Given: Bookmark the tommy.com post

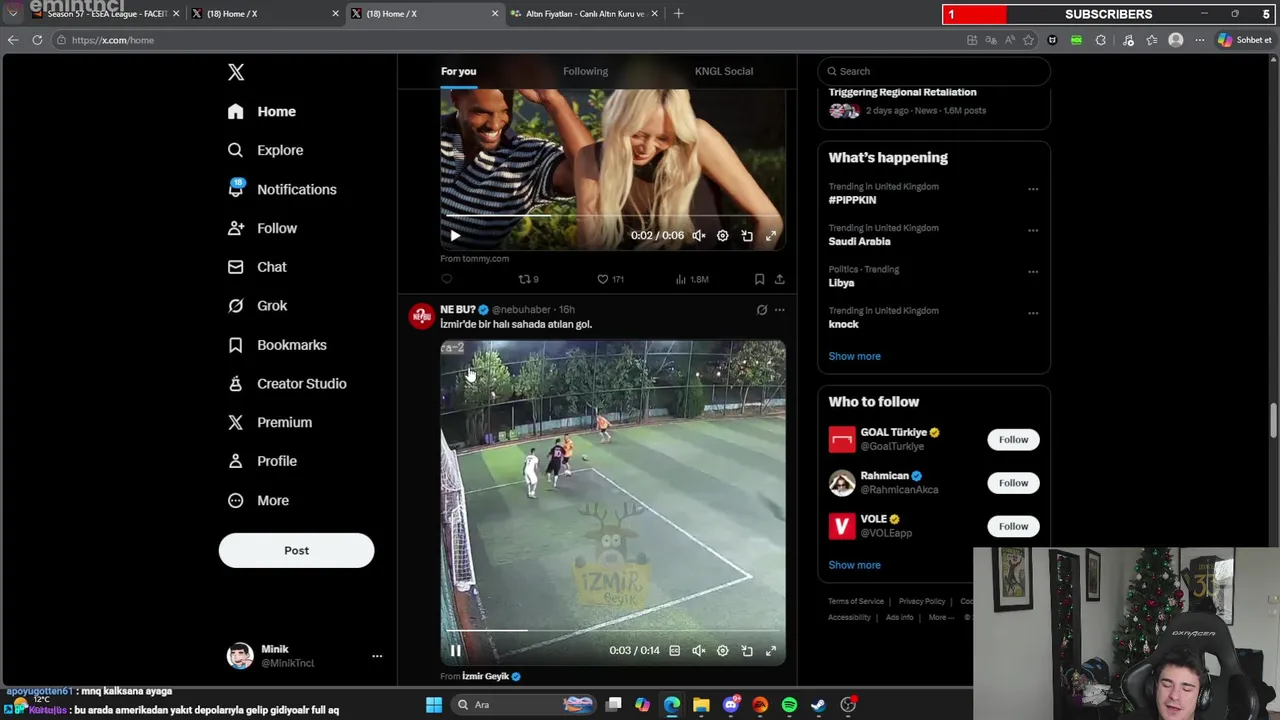Looking at the screenshot, I should tap(759, 279).
